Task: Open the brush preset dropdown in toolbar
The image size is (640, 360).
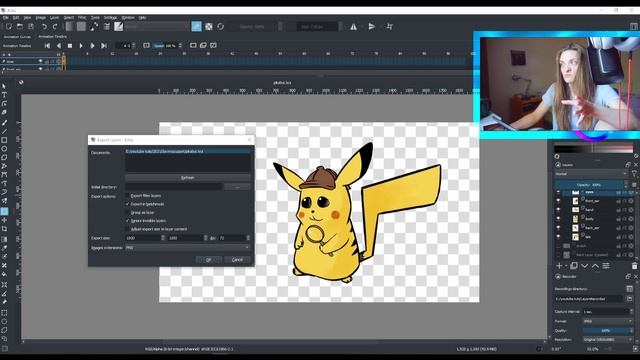Action: click(156, 27)
